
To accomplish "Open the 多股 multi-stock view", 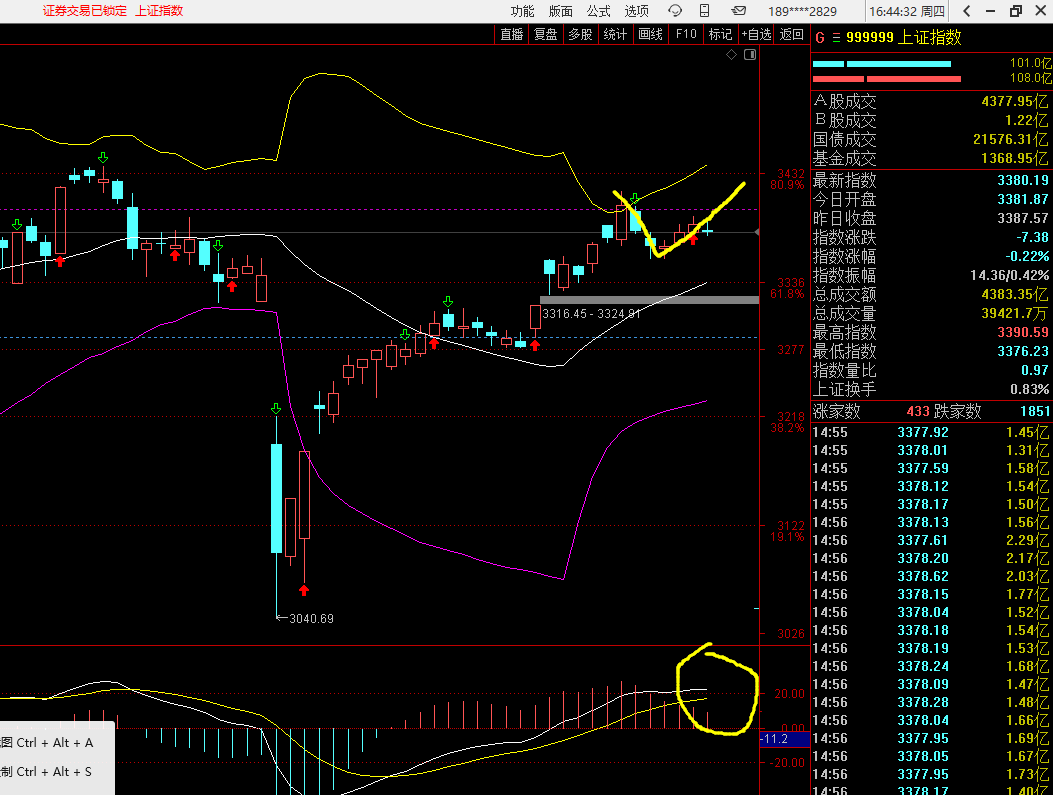I will click(580, 34).
